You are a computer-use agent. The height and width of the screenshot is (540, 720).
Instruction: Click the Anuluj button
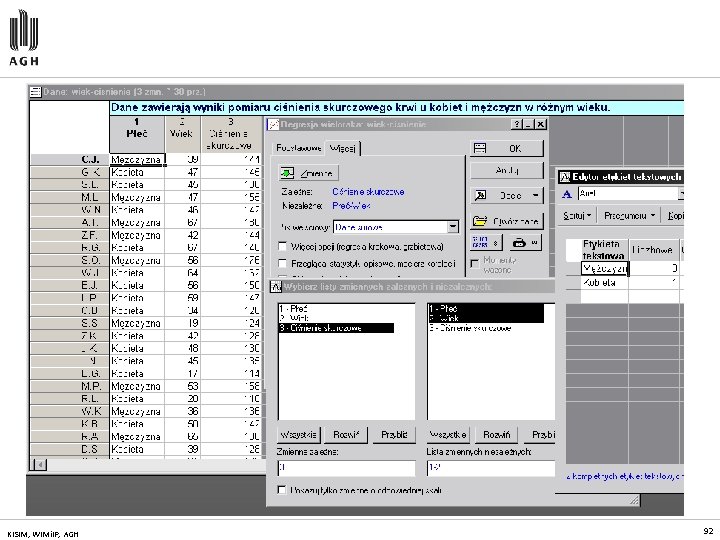pos(506,170)
